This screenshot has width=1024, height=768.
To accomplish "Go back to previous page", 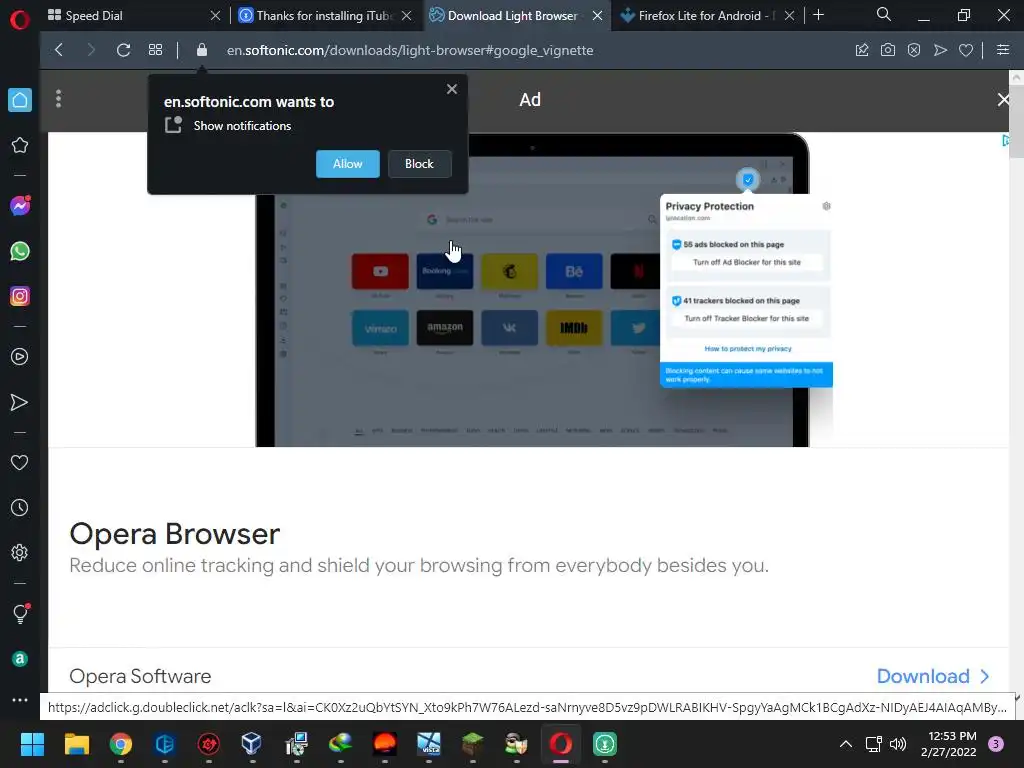I will (x=59, y=50).
